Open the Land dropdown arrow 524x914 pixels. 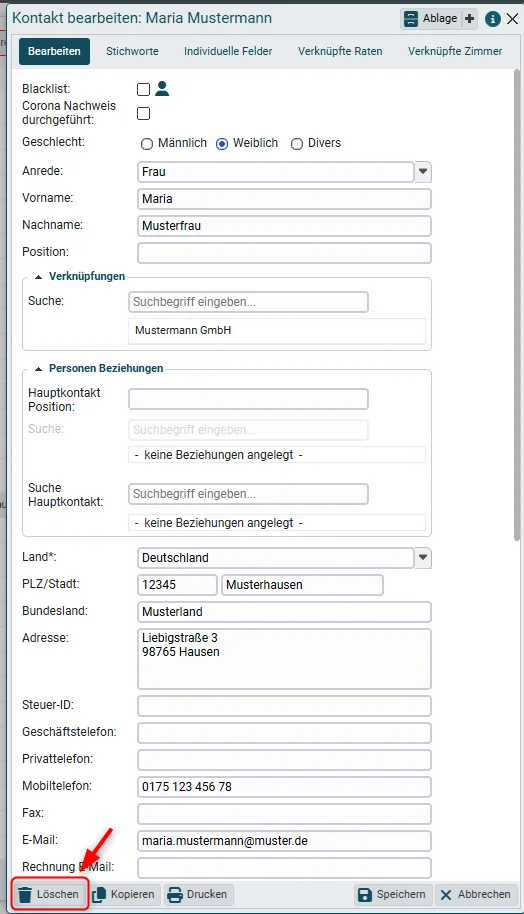pyautogui.click(x=423, y=558)
